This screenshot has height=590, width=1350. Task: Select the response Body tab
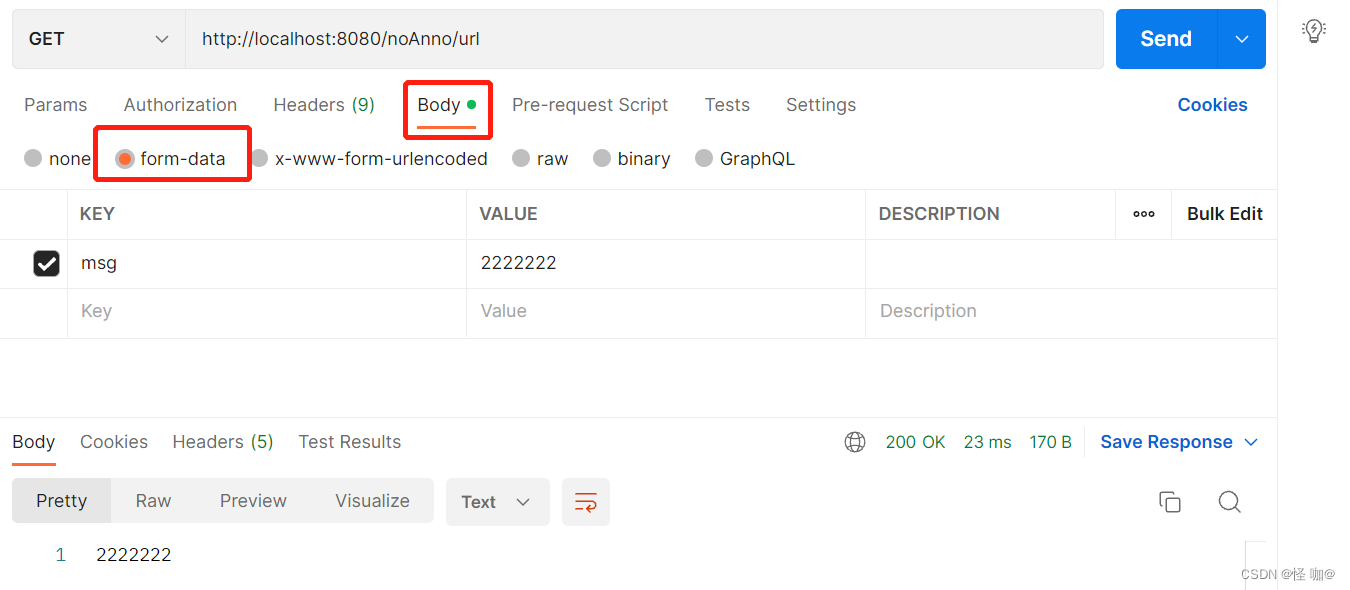point(33,442)
